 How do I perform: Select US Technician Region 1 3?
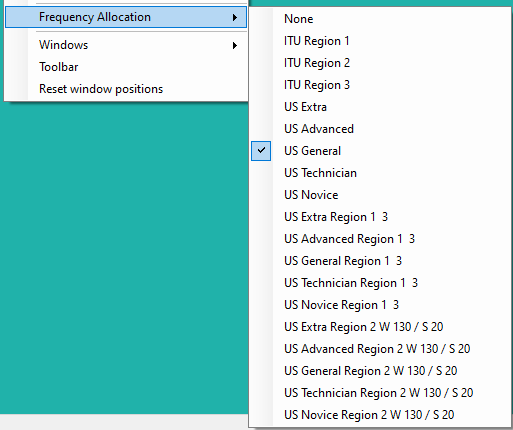pyautogui.click(x=380, y=283)
